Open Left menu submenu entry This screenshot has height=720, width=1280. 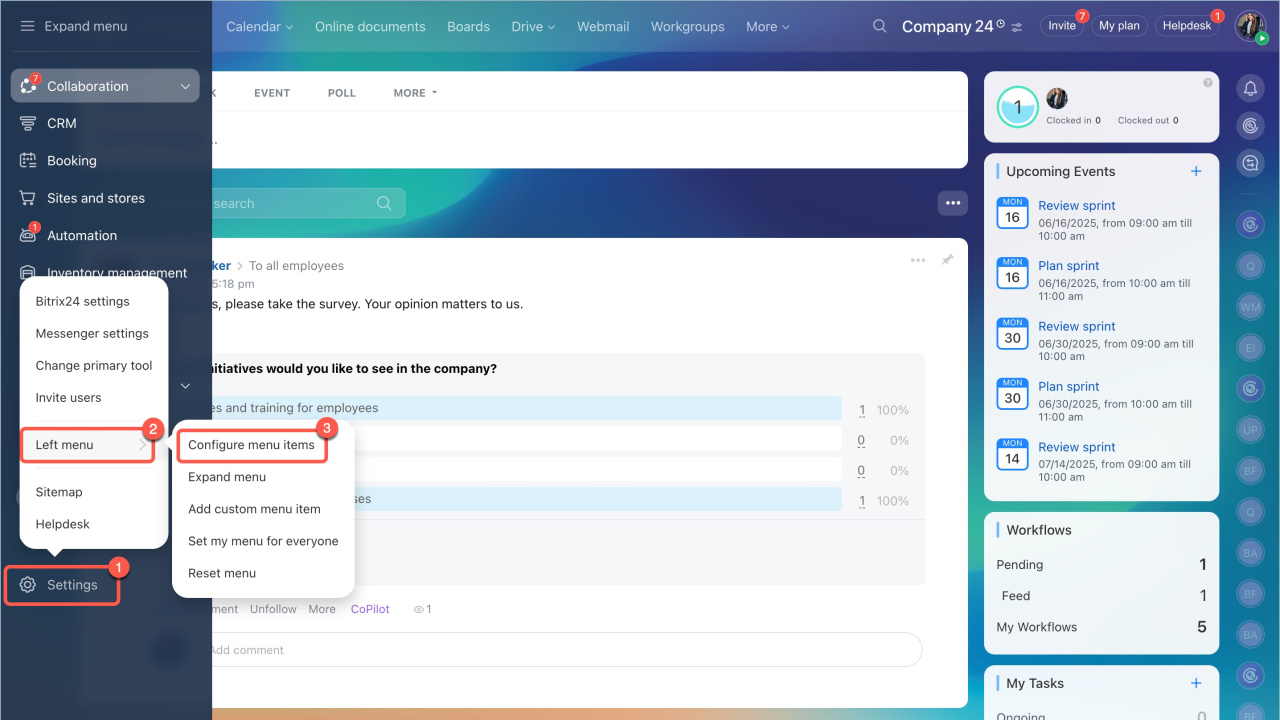coord(88,445)
